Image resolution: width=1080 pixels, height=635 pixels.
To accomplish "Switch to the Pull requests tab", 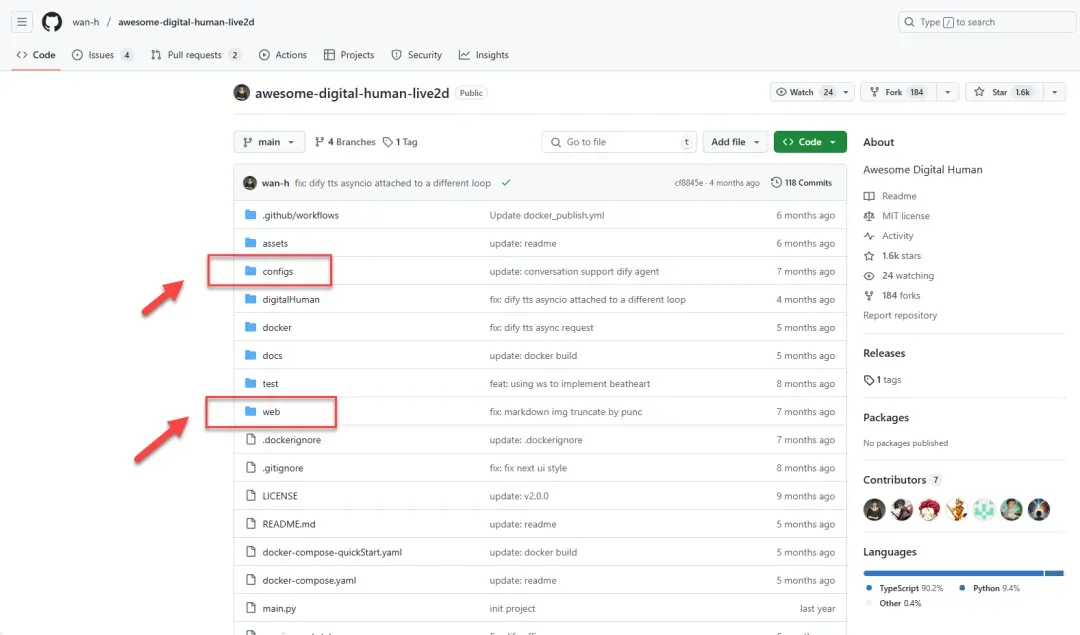I will 195,55.
